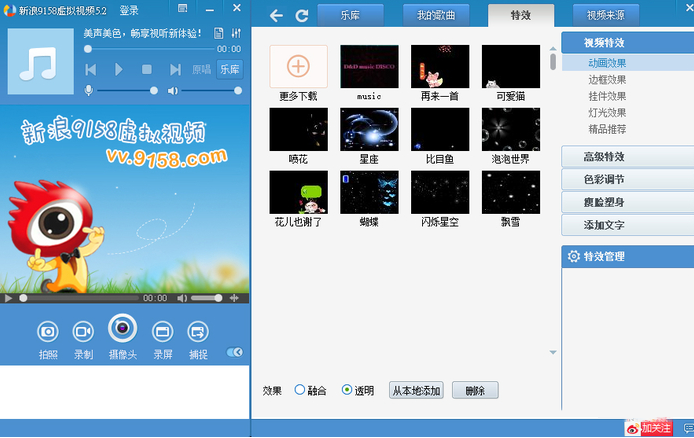Select the 可爱猫 effect thumbnail

(x=511, y=66)
